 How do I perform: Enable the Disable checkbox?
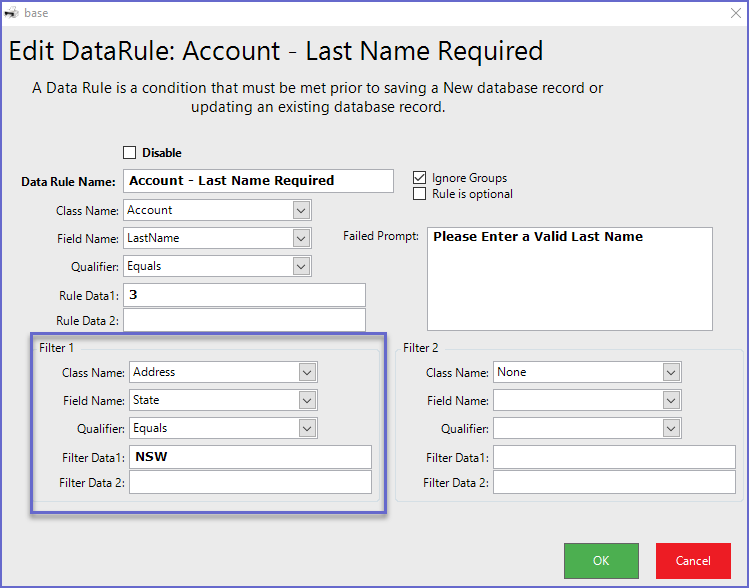click(129, 153)
